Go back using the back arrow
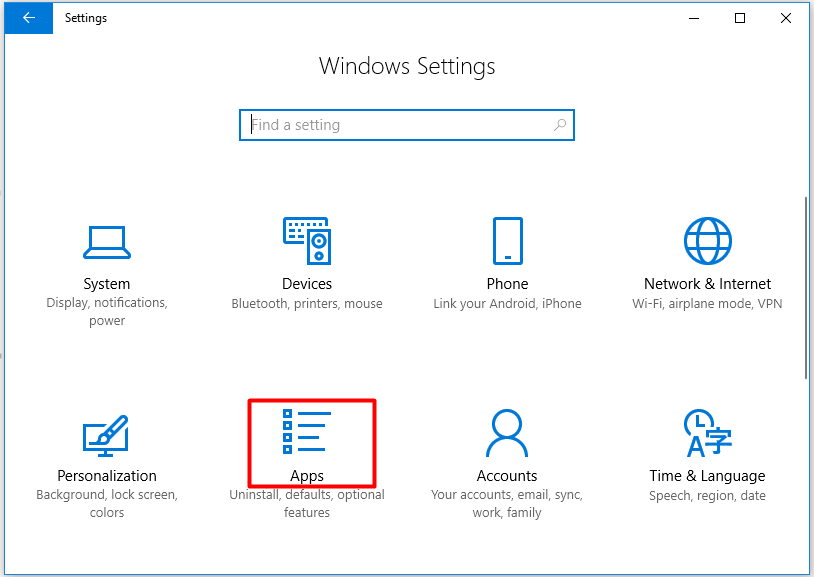 click(27, 18)
